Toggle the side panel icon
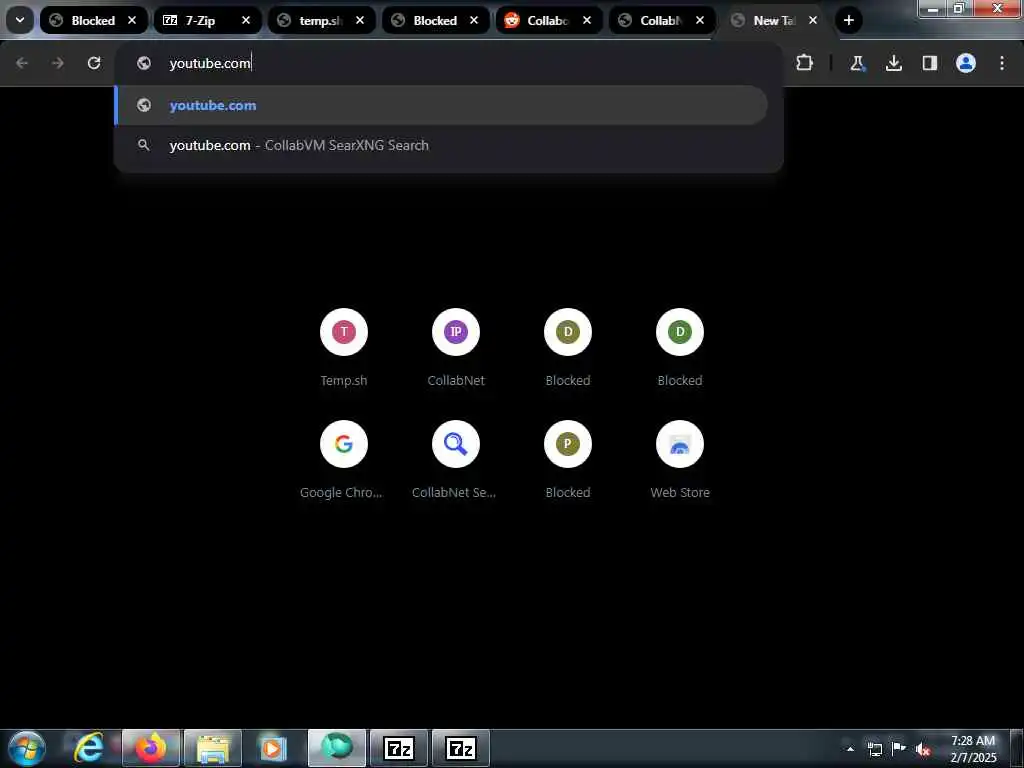Screen dimensions: 1024x768 point(929,63)
